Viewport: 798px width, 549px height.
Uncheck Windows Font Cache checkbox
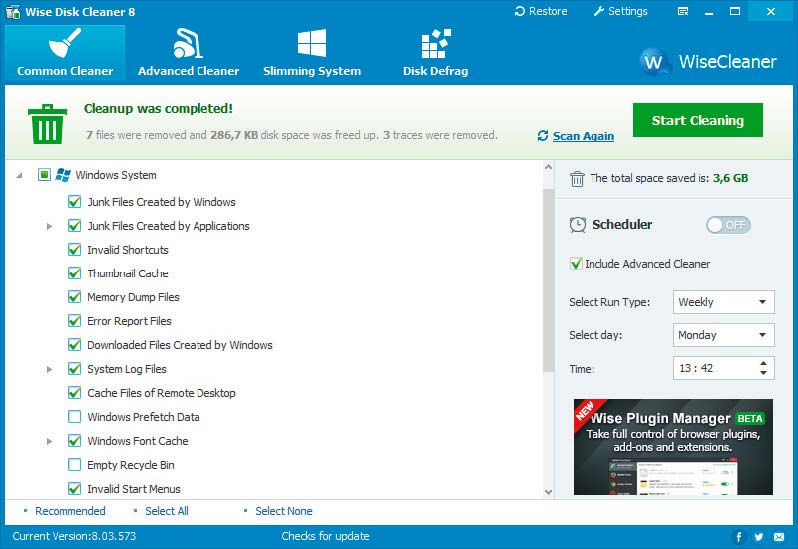(x=74, y=441)
